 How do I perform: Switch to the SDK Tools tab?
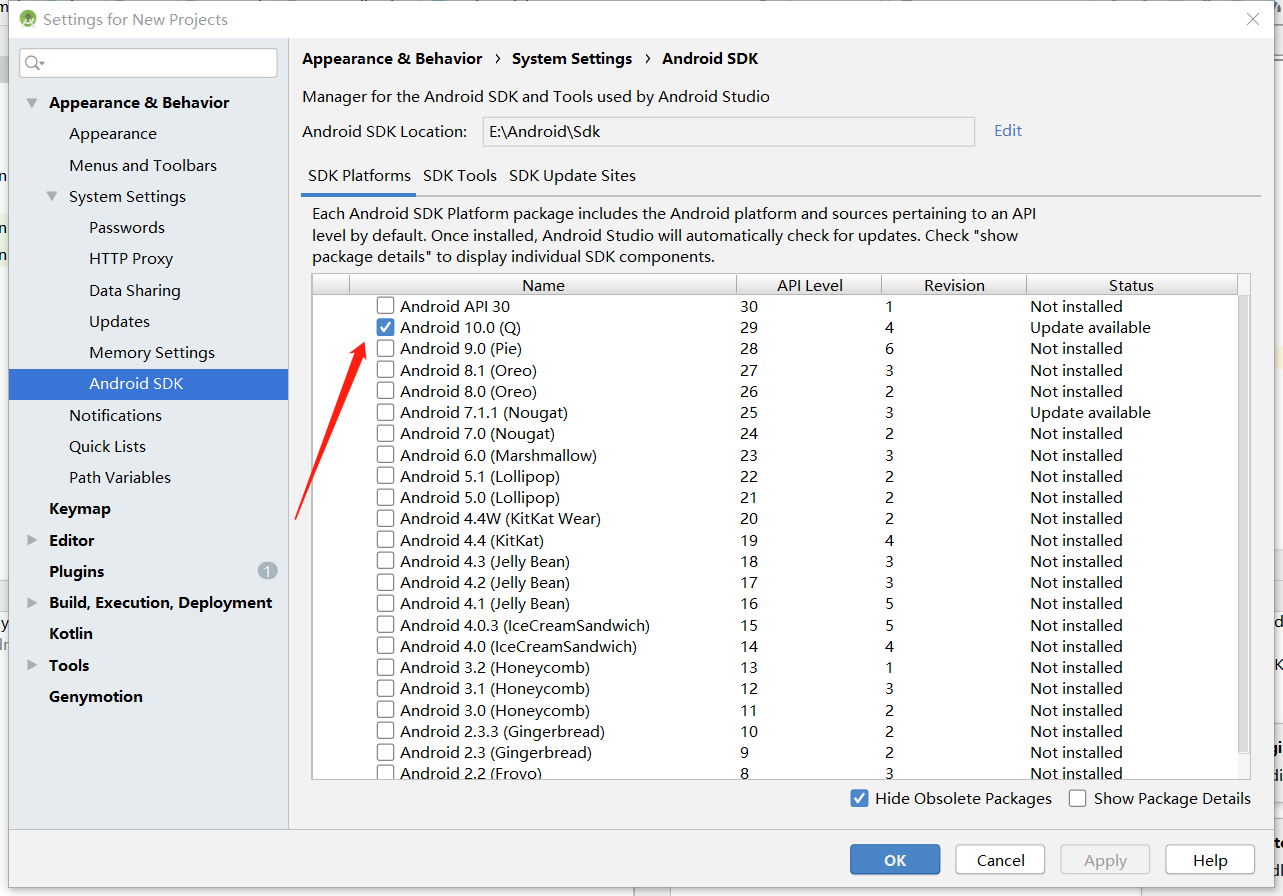click(460, 175)
